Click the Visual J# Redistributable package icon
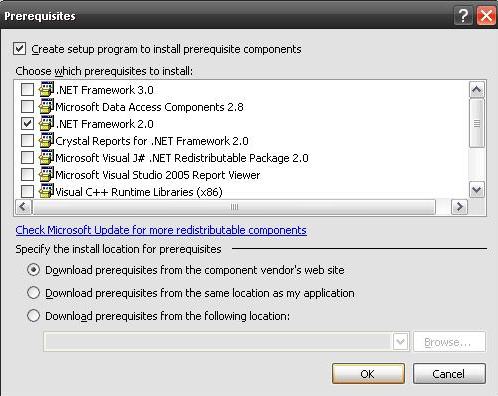Screen dimensions: 498x396 (46, 157)
